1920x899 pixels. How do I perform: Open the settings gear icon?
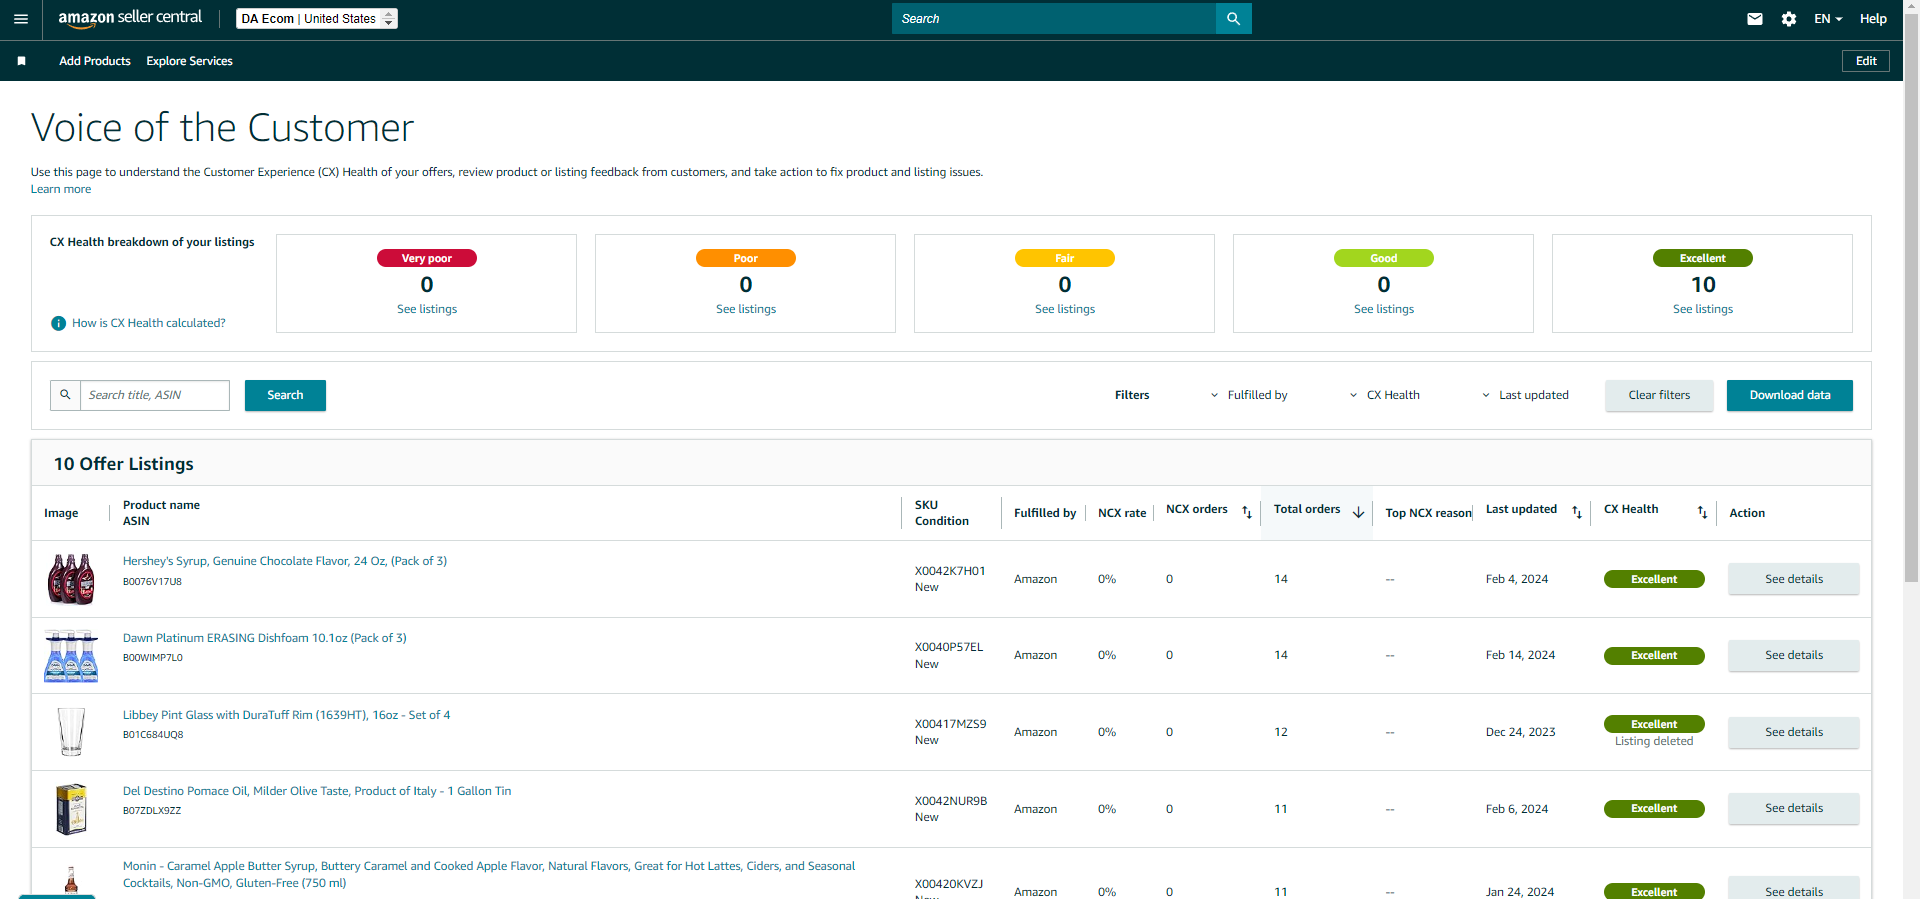[x=1789, y=19]
